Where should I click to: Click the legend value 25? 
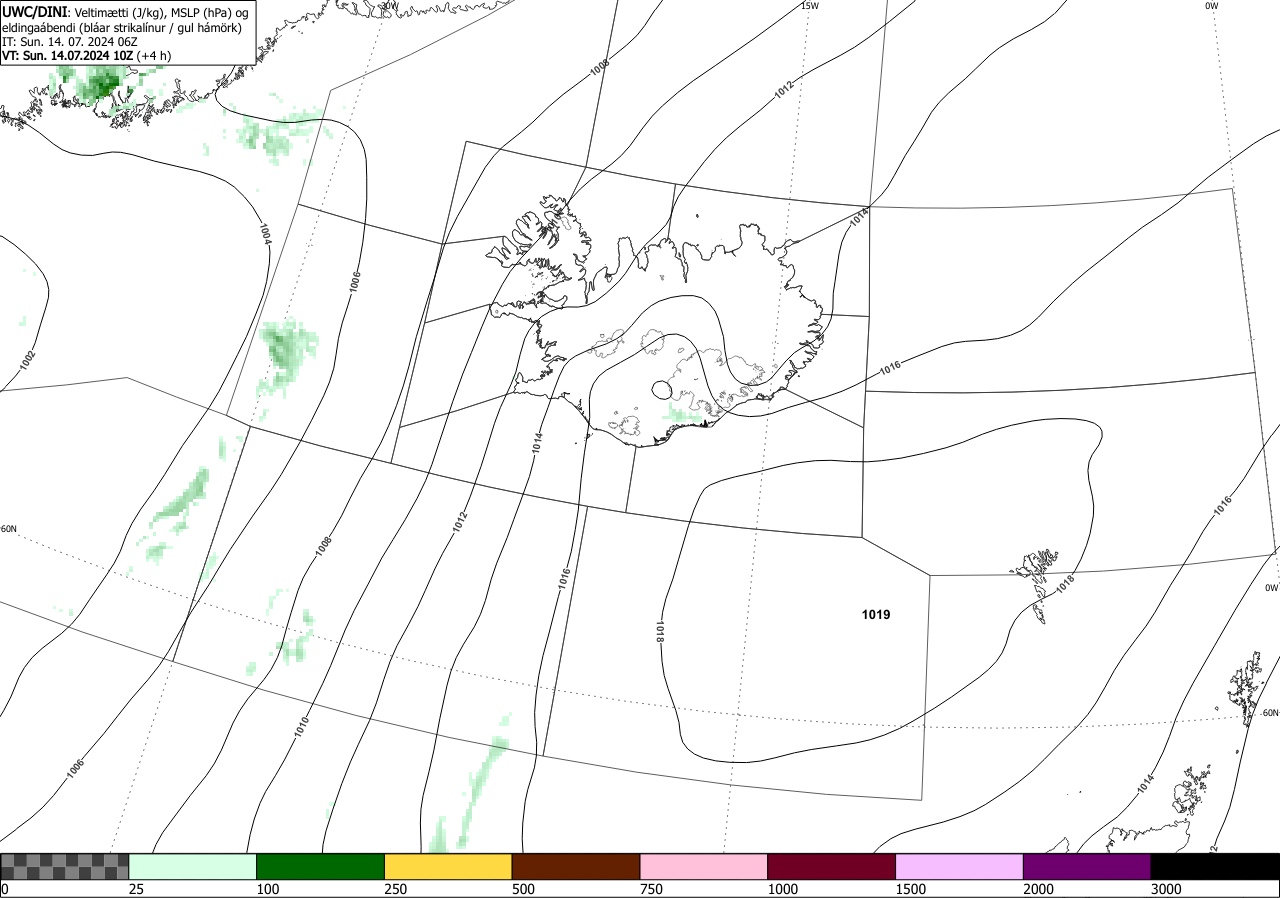point(136,889)
